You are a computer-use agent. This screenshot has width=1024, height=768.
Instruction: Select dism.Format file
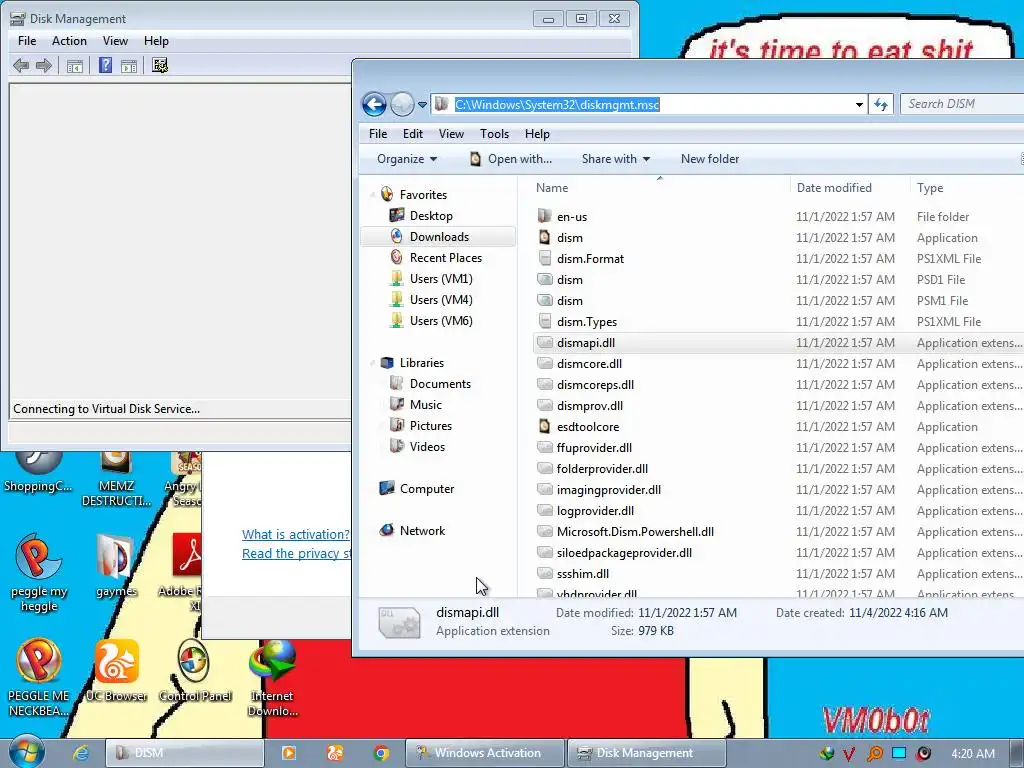tap(590, 258)
